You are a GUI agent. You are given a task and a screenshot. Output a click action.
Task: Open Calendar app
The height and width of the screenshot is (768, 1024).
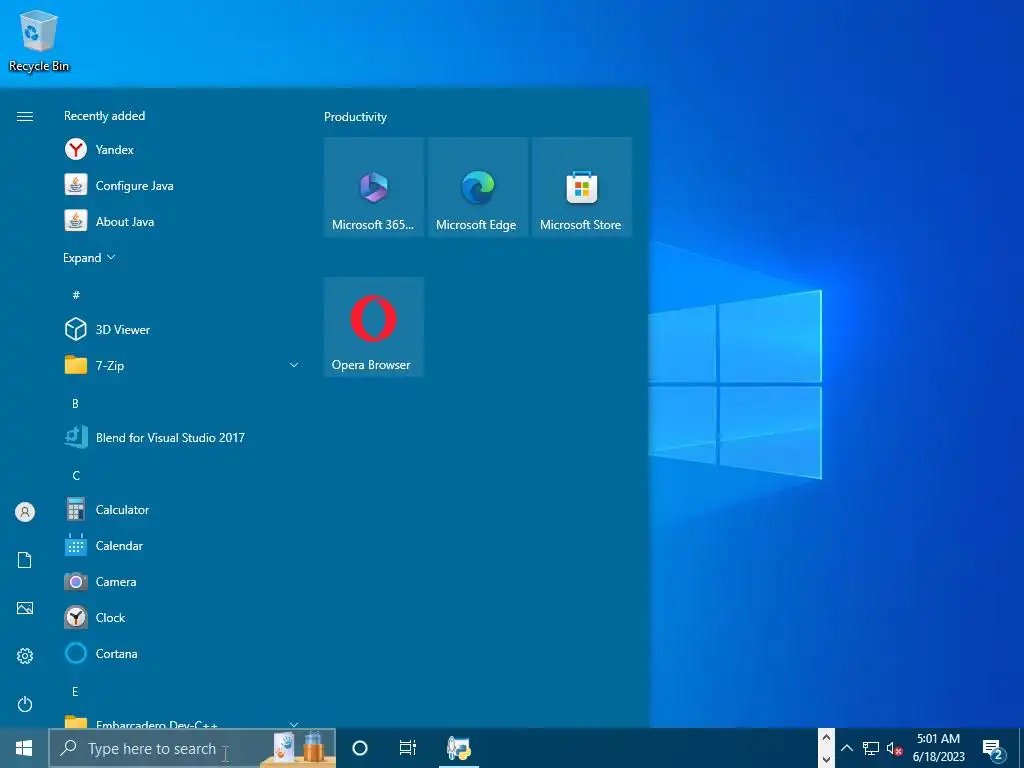(182, 545)
